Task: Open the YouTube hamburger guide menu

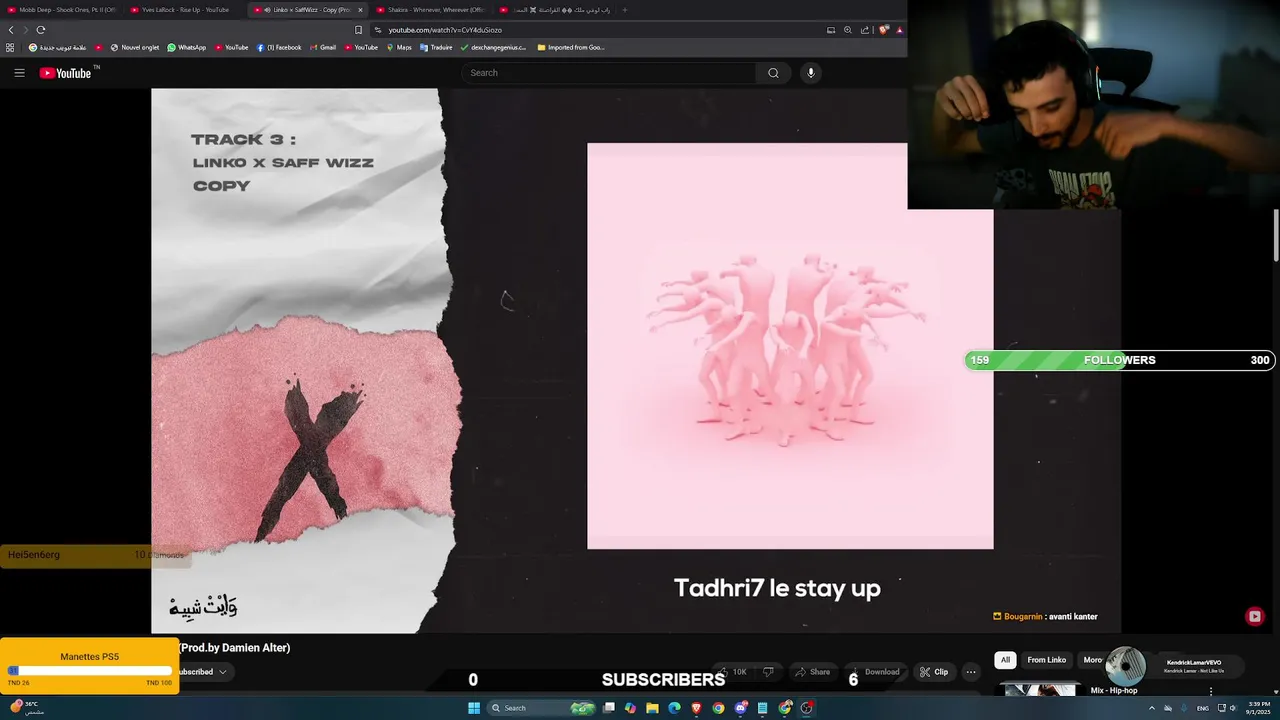Action: (19, 73)
